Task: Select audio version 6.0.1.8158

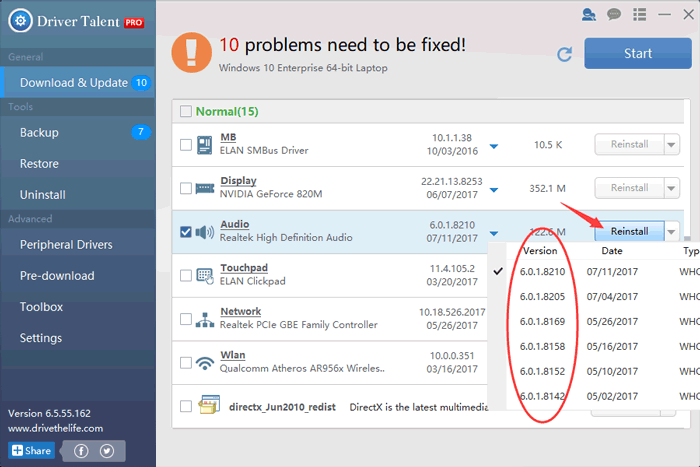Action: pyautogui.click(x=542, y=346)
